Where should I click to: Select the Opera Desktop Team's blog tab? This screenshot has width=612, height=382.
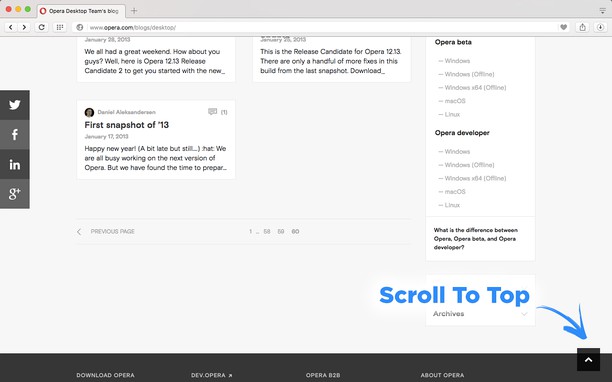tap(82, 11)
